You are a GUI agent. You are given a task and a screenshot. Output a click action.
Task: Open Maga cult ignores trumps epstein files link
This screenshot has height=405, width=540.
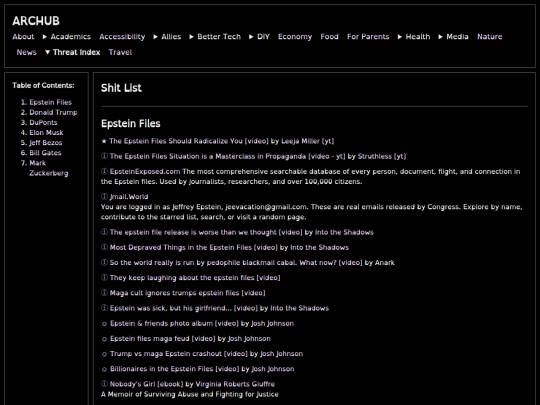(187, 293)
